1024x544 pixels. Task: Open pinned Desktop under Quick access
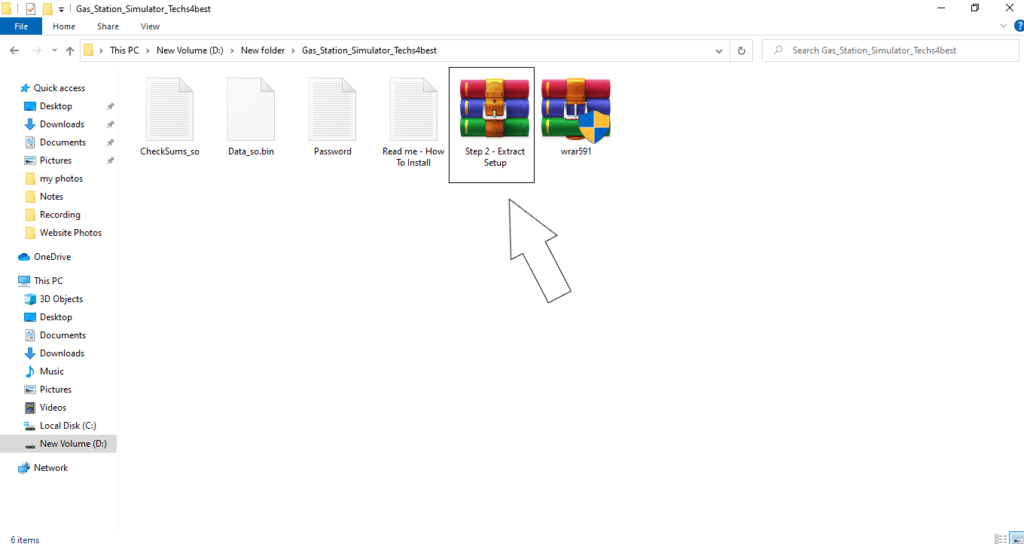pos(56,106)
